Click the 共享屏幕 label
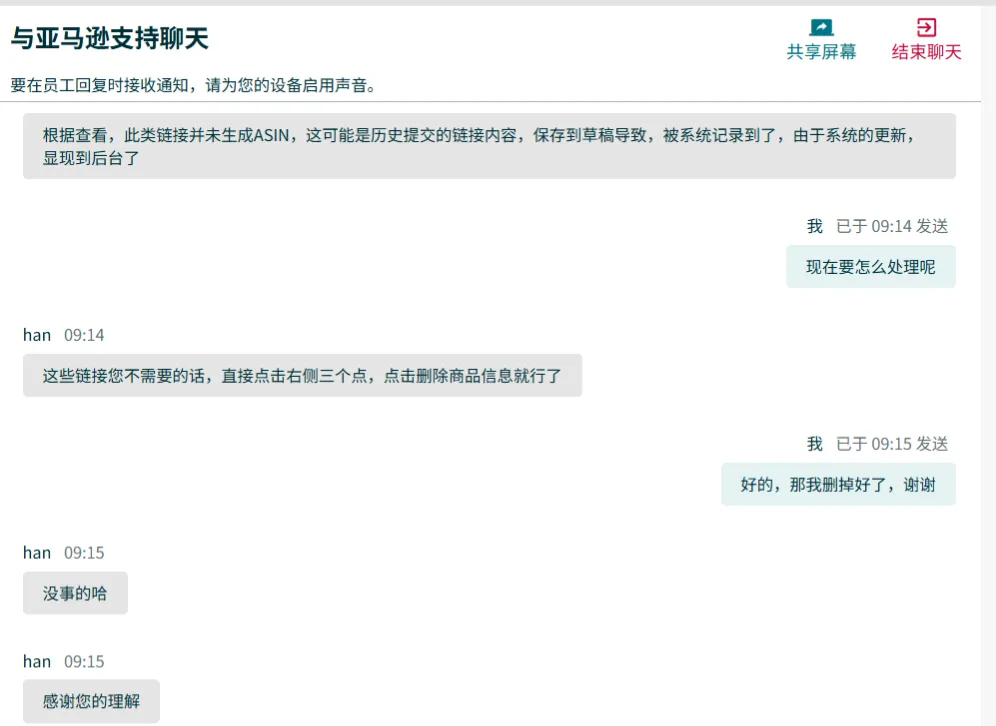The height and width of the screenshot is (726, 996). pos(821,51)
